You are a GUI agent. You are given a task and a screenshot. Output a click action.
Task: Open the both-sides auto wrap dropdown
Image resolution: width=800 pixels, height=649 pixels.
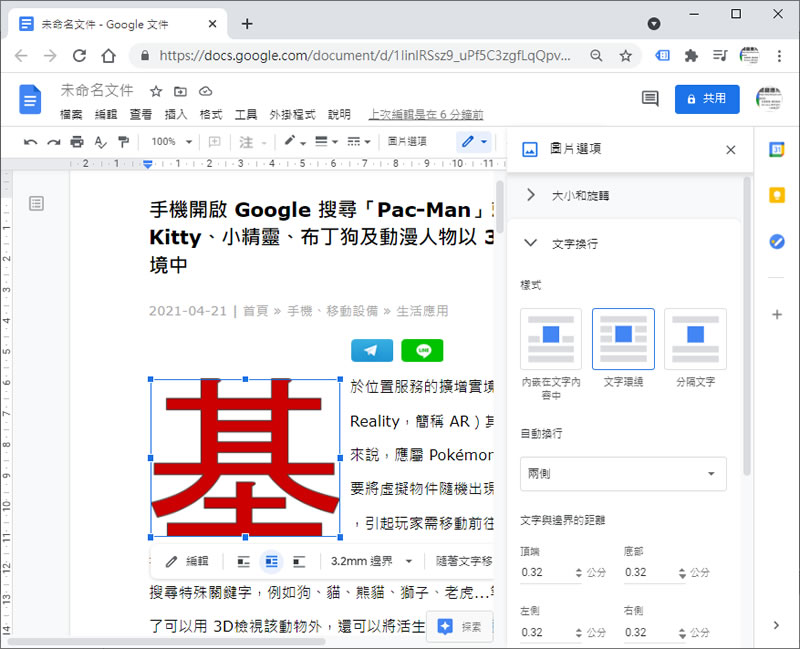(x=623, y=474)
